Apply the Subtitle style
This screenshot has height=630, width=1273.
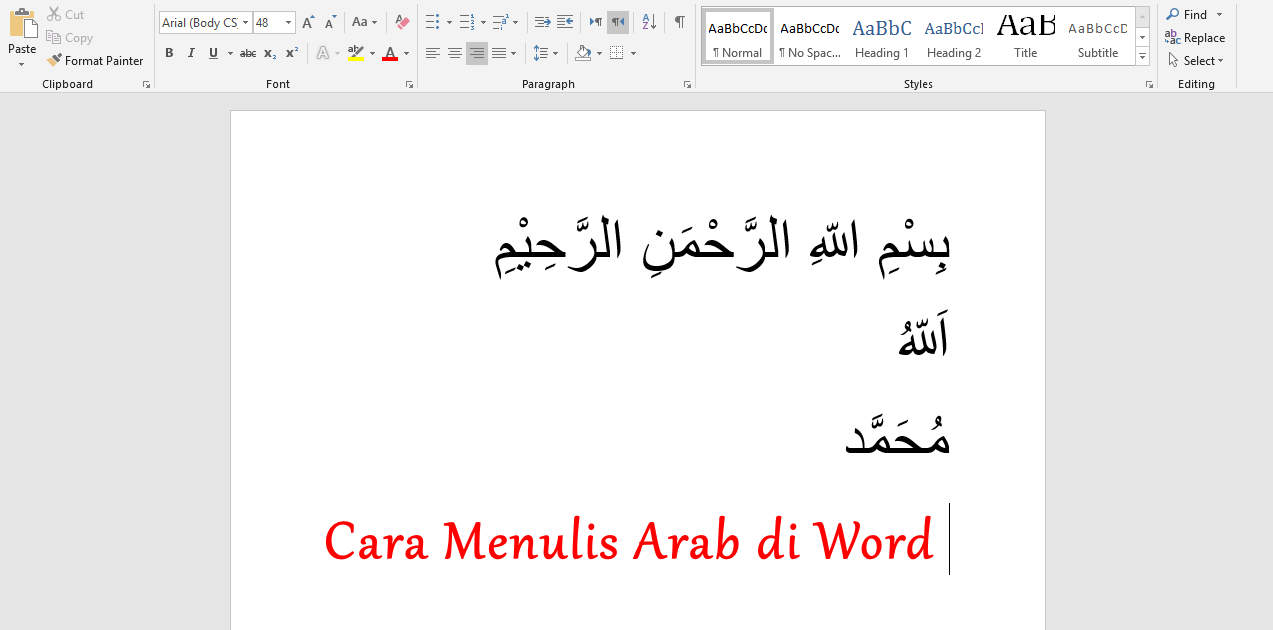click(1098, 37)
